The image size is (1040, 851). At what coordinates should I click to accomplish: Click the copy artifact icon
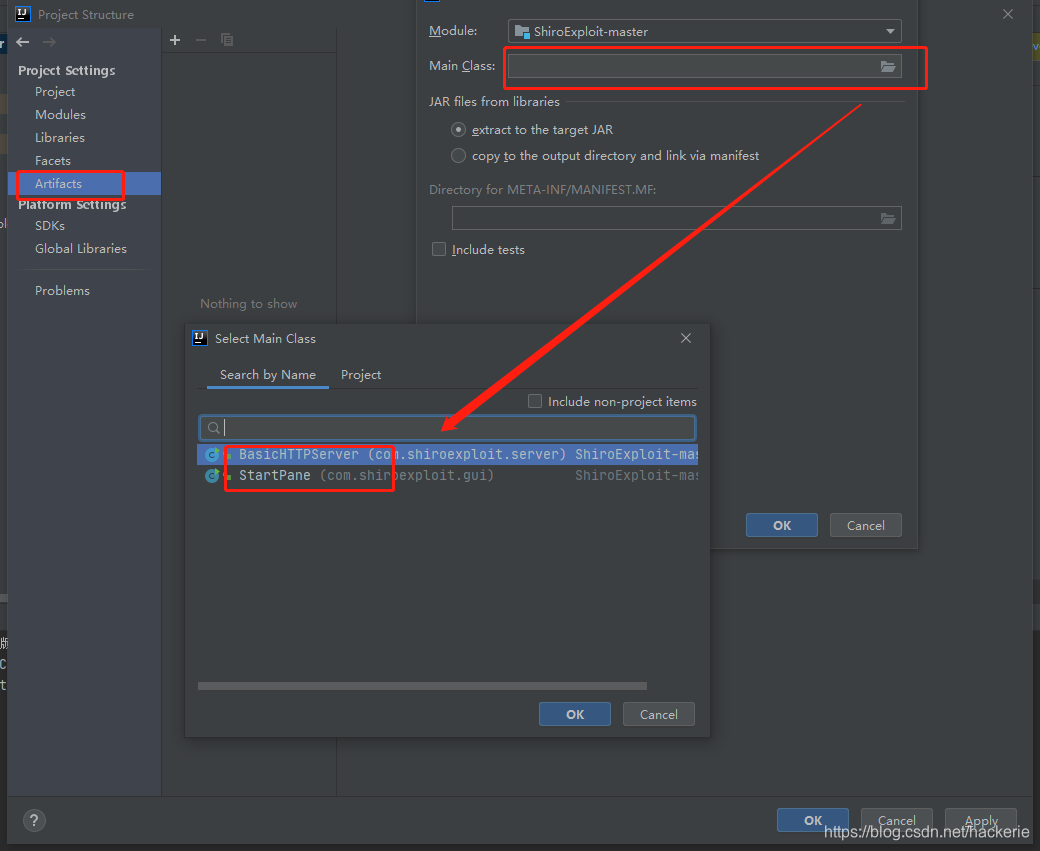coord(227,40)
